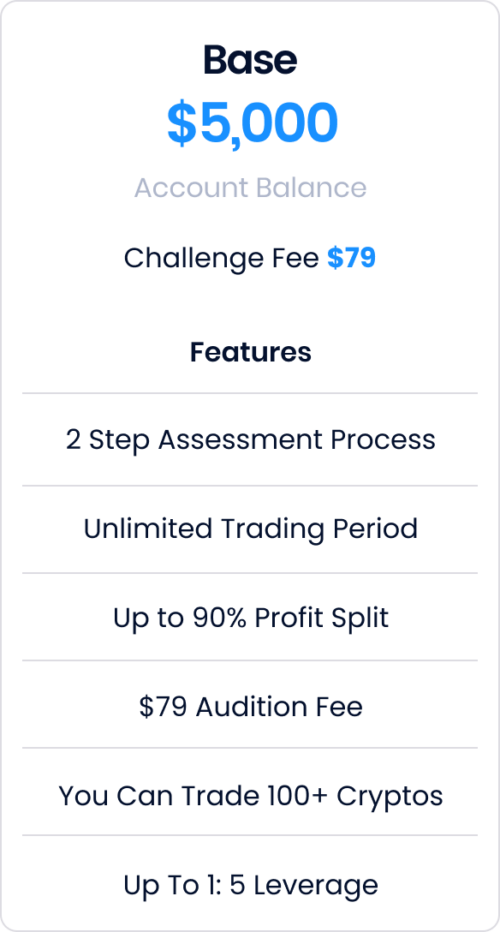
Task: Select the $5,000 account balance amount
Action: click(252, 124)
